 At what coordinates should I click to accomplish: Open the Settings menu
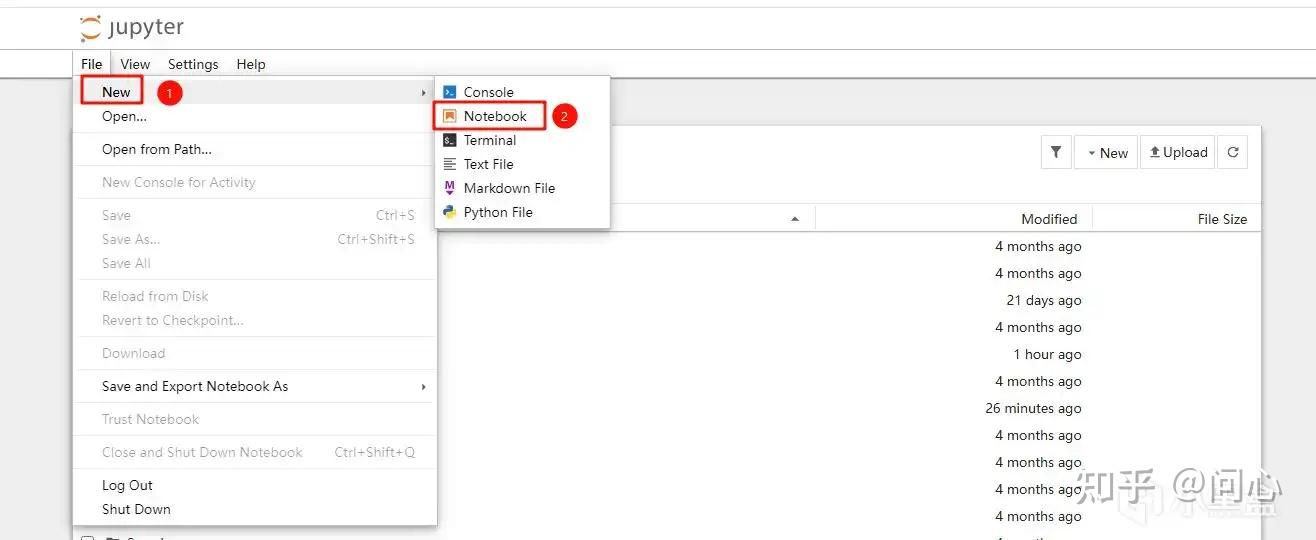click(193, 64)
